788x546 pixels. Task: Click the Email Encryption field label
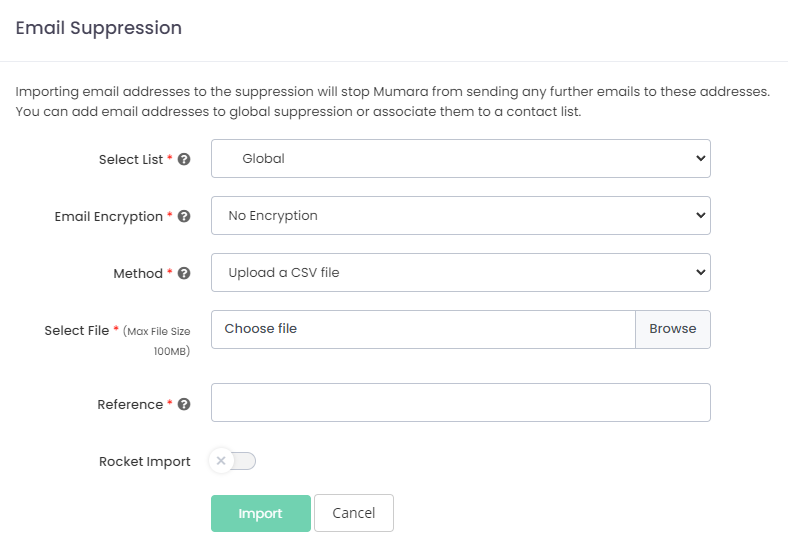pos(108,217)
